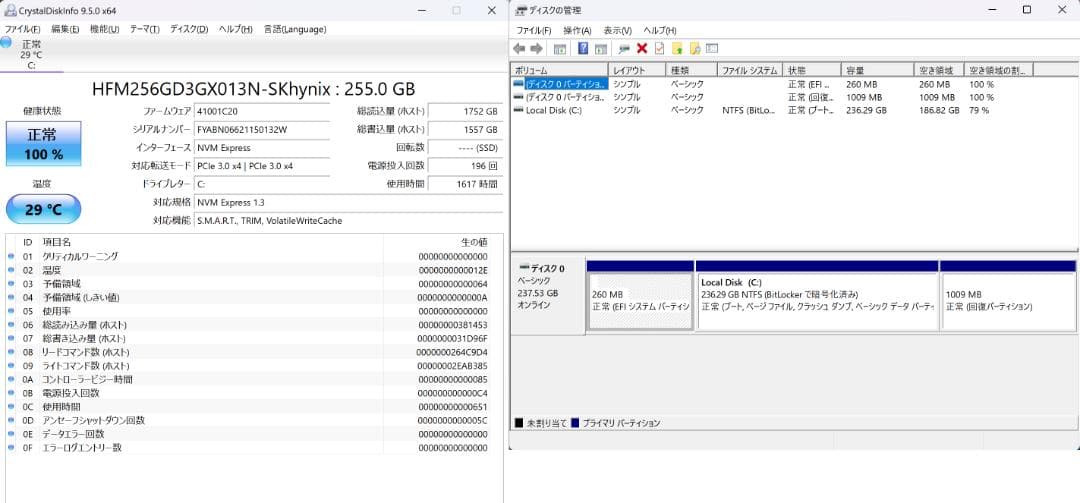The height and width of the screenshot is (503, 1080).
Task: Click the rescan disks drive icon in toolbar
Action: click(x=624, y=48)
